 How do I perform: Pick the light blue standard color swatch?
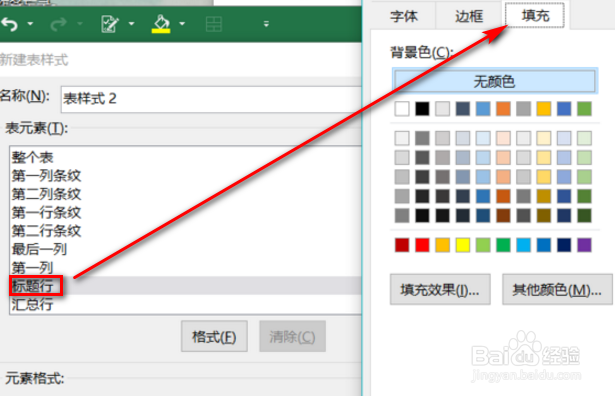coord(524,245)
